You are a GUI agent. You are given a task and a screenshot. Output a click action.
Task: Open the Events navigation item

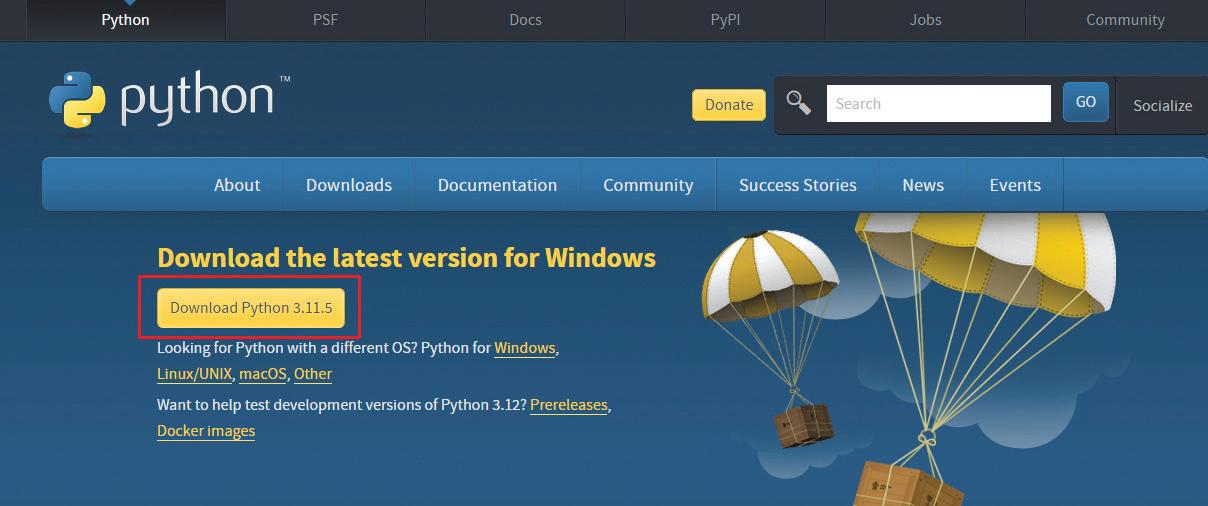[1015, 185]
